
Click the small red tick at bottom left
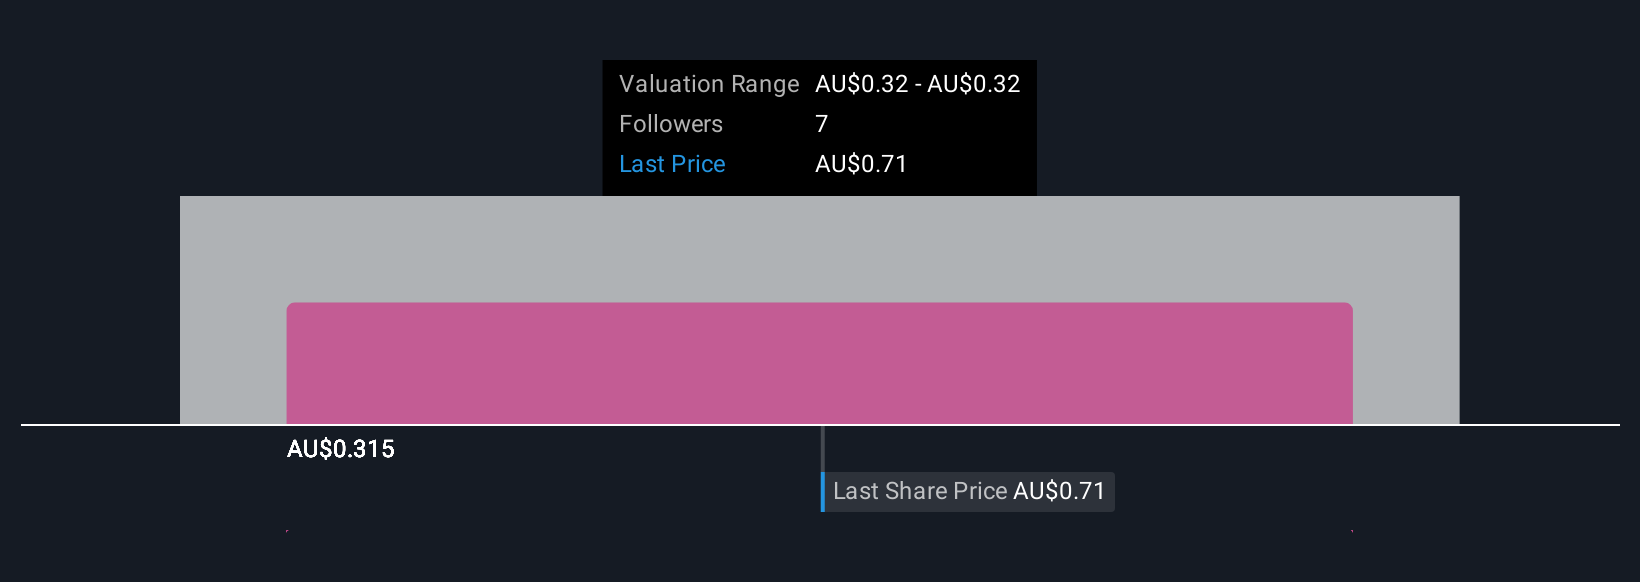(x=287, y=531)
